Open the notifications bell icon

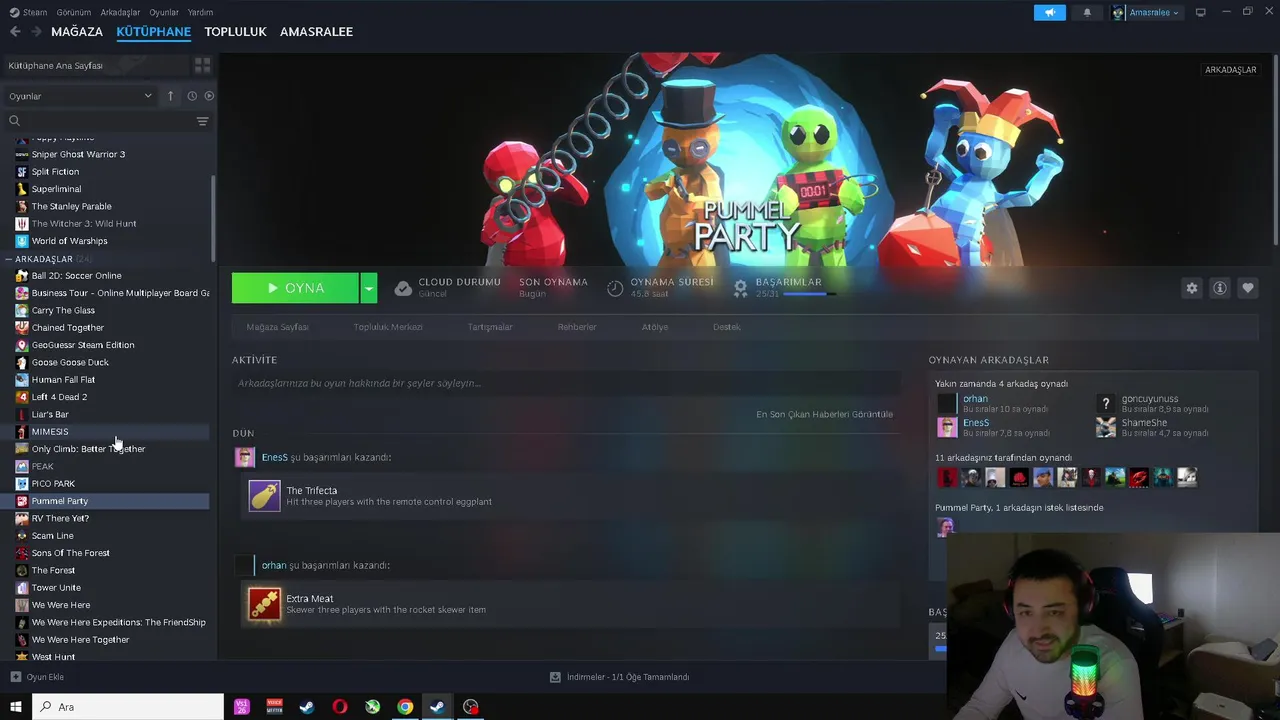coord(1087,12)
